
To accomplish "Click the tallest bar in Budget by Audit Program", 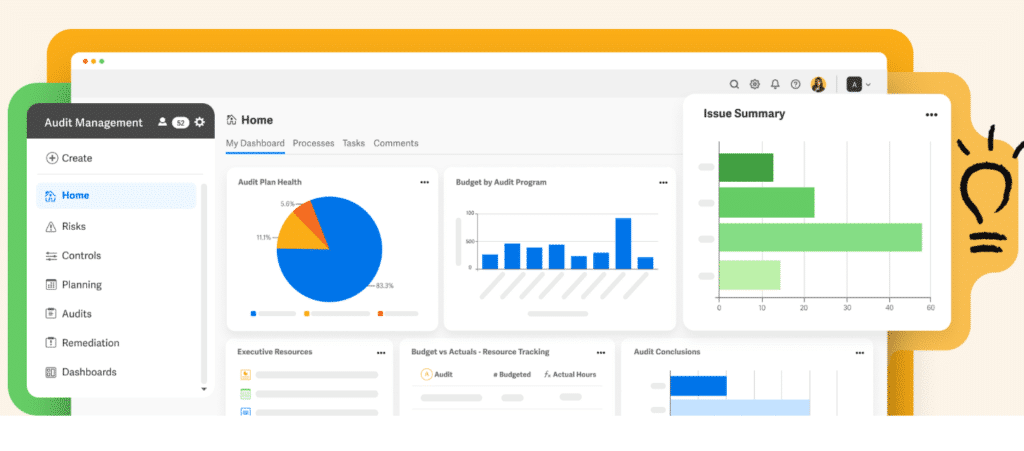I will (623, 243).
